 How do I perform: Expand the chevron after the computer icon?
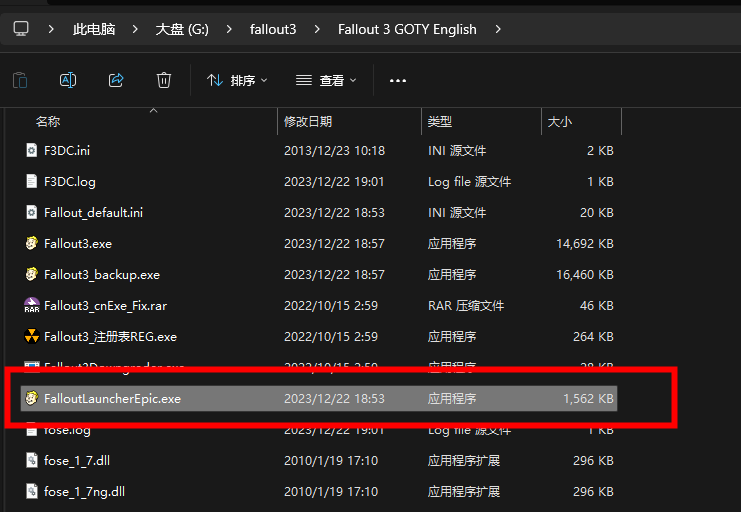(51, 29)
